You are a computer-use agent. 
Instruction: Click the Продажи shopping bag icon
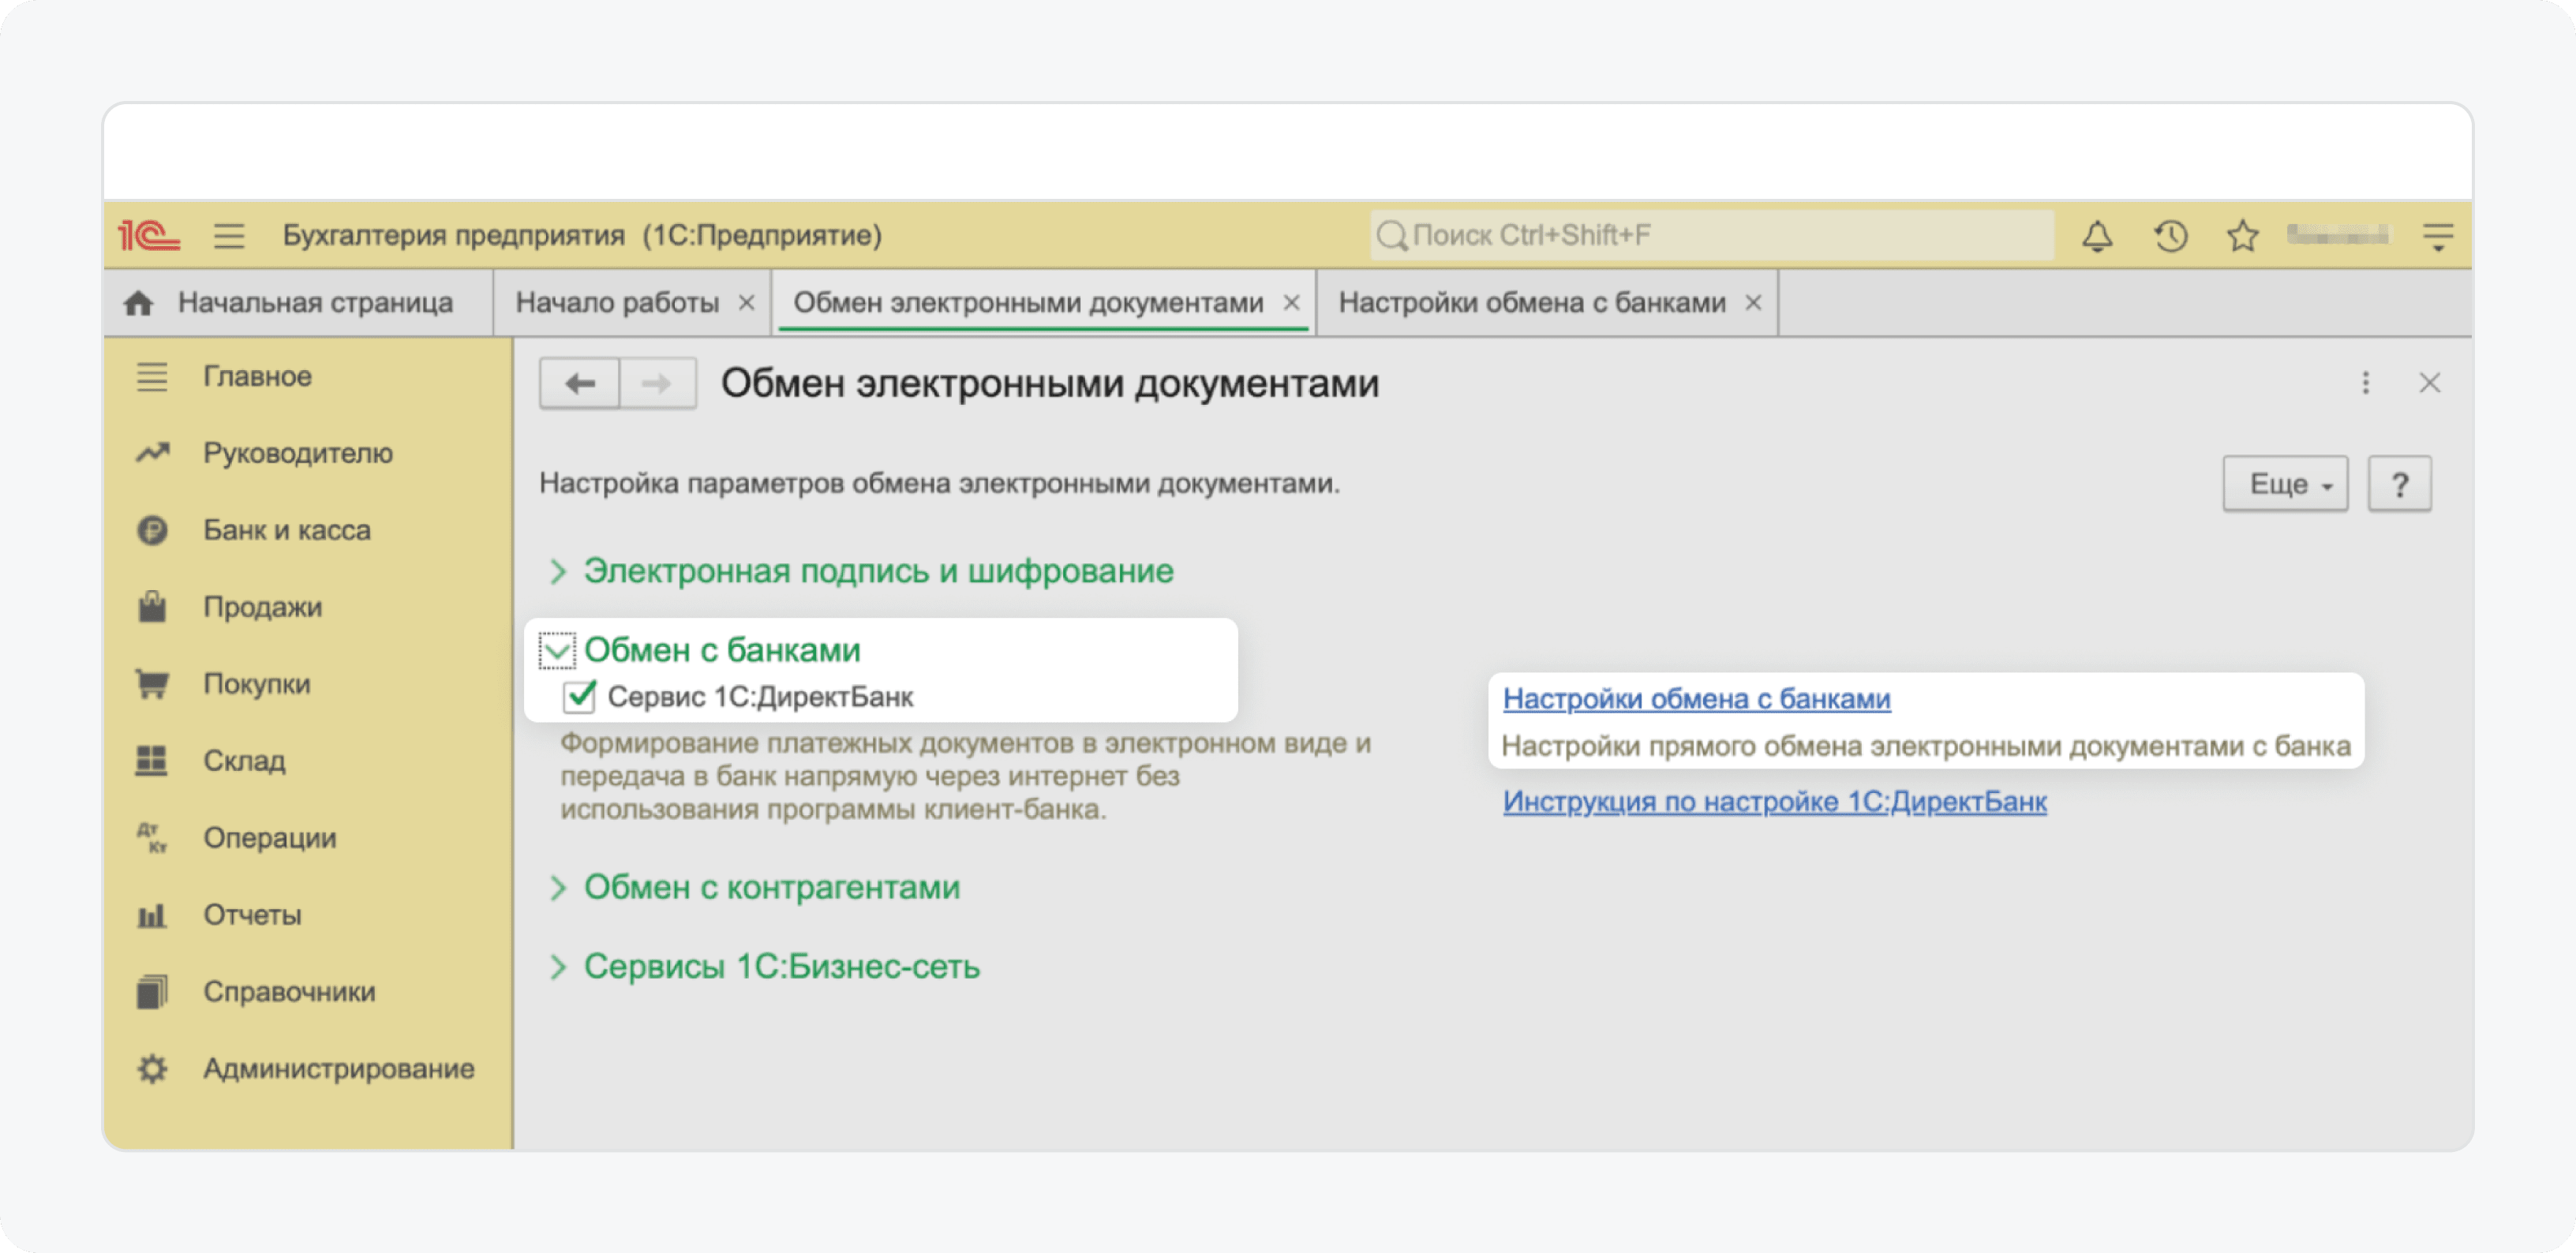(152, 606)
